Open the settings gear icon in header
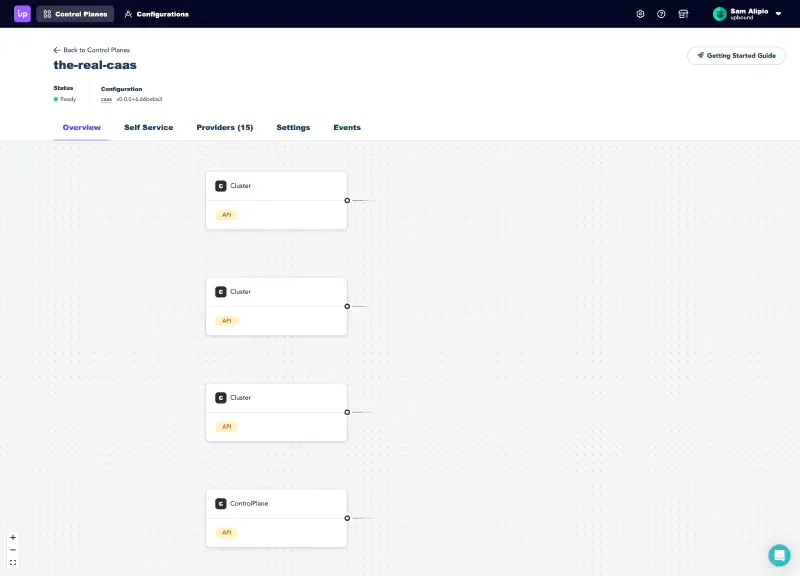Screen dimensions: 800x576 tap(640, 14)
